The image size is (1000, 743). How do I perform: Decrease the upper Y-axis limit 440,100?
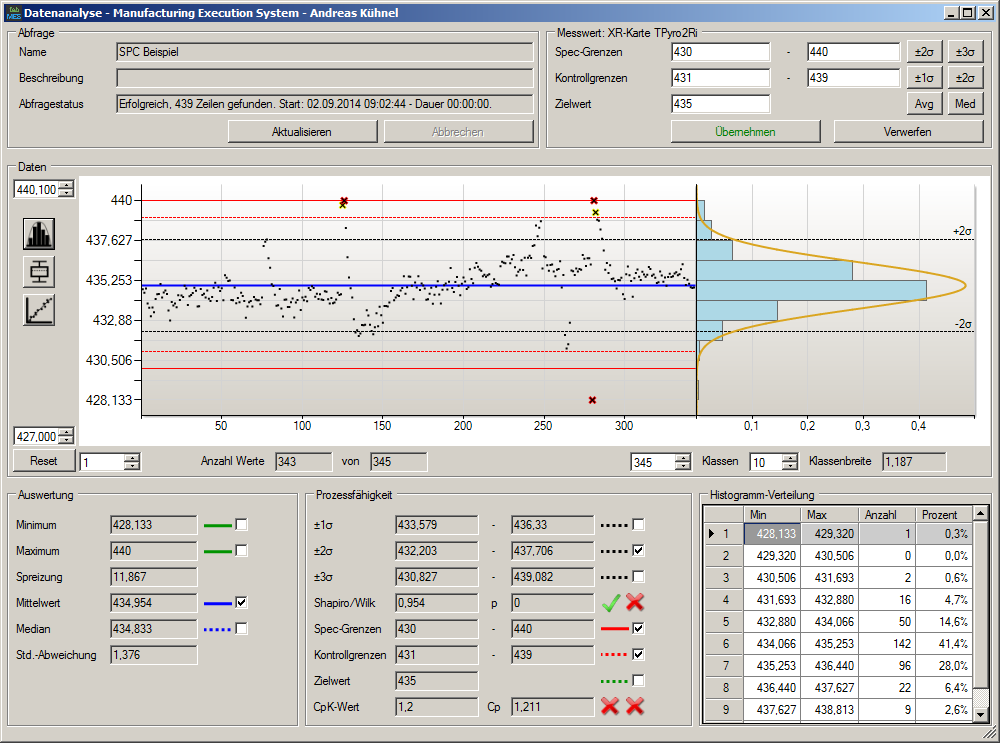pos(66,194)
